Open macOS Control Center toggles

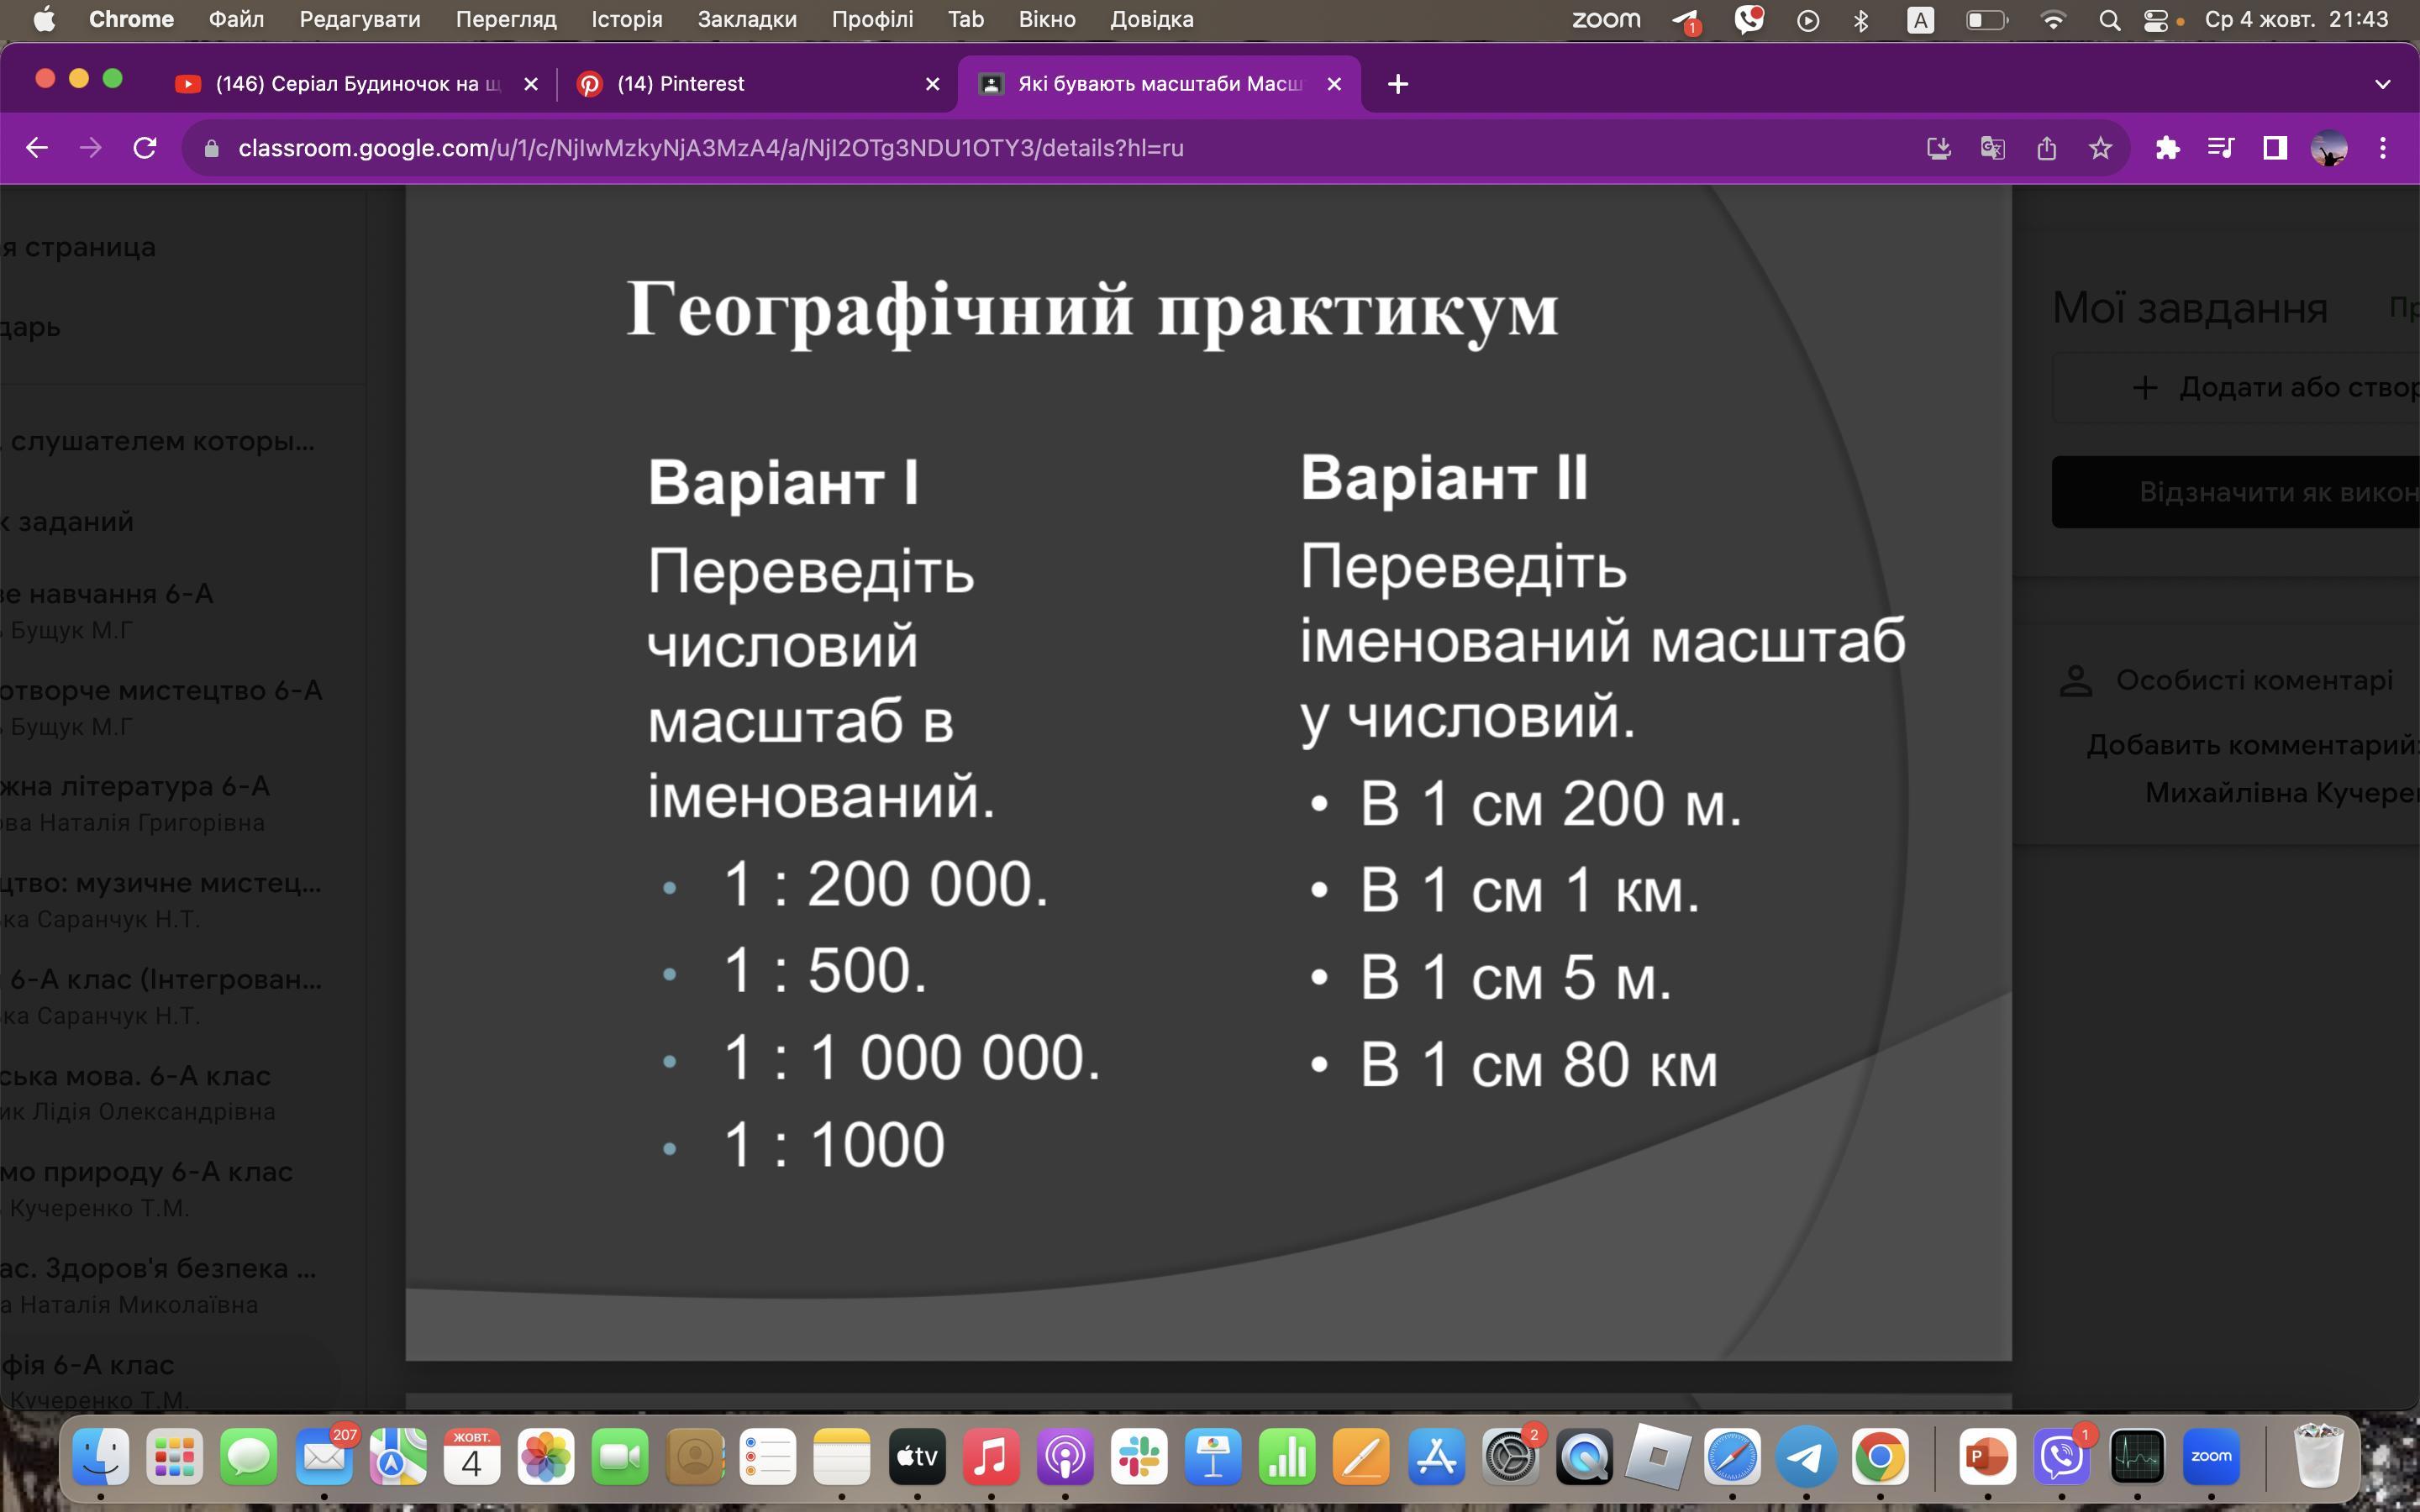[x=2156, y=20]
